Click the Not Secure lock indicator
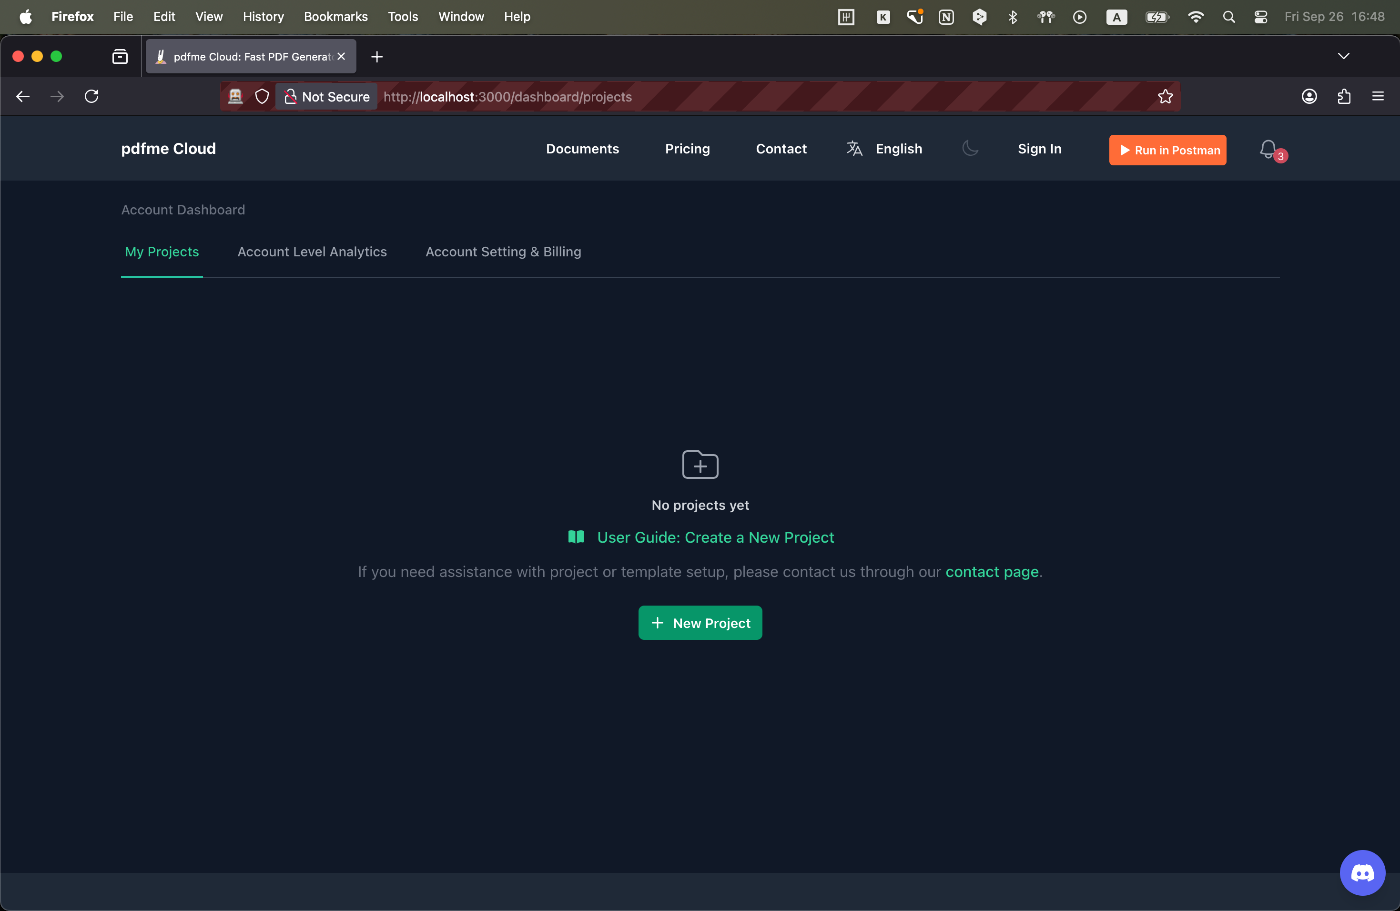 coord(327,97)
